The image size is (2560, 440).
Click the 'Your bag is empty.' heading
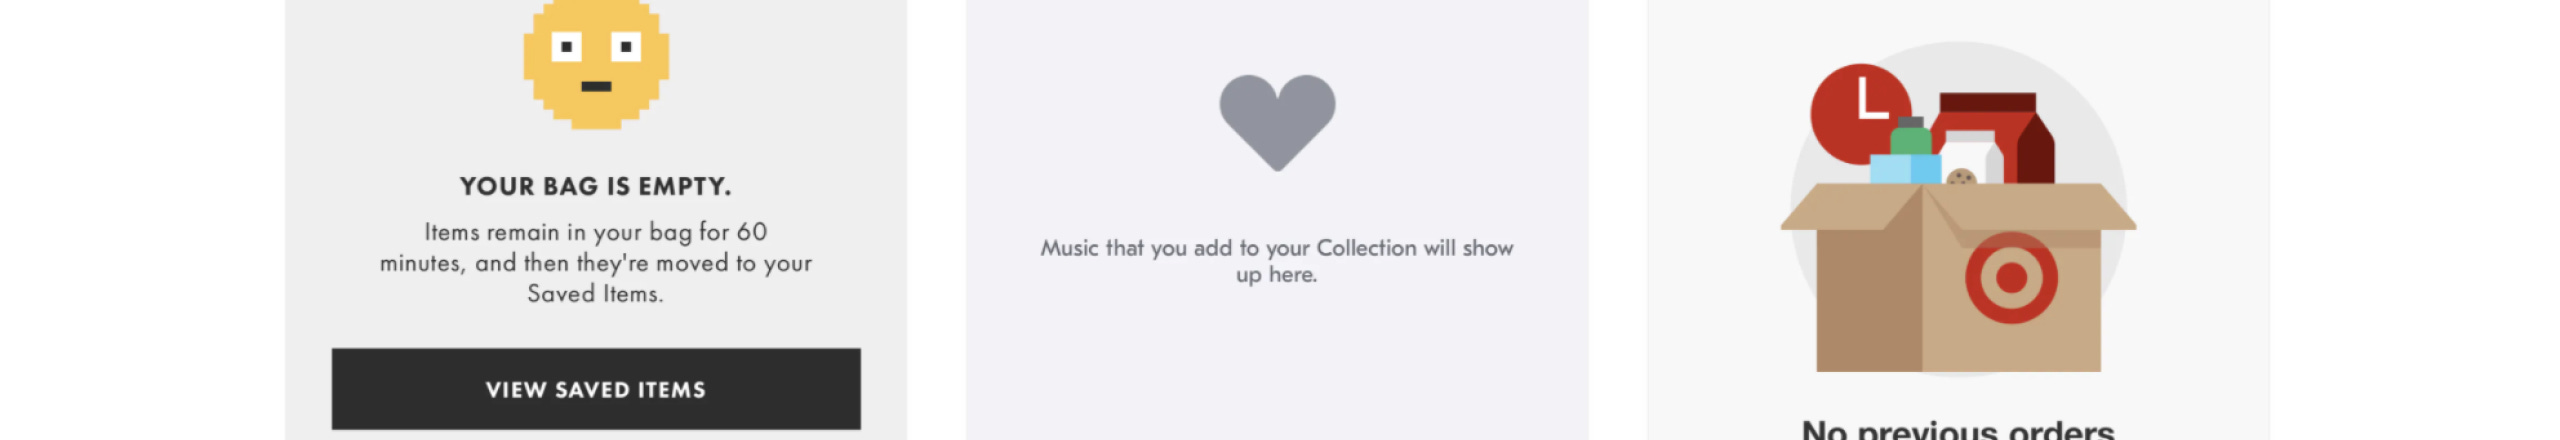coord(596,186)
